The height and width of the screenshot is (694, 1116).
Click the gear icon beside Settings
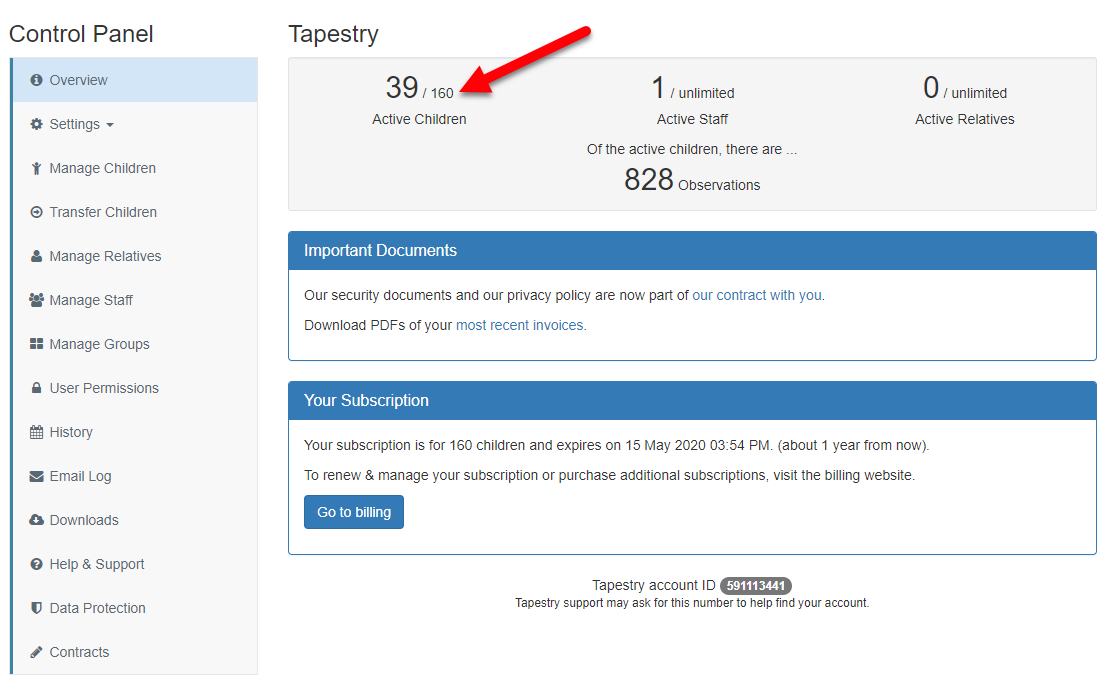(x=36, y=125)
